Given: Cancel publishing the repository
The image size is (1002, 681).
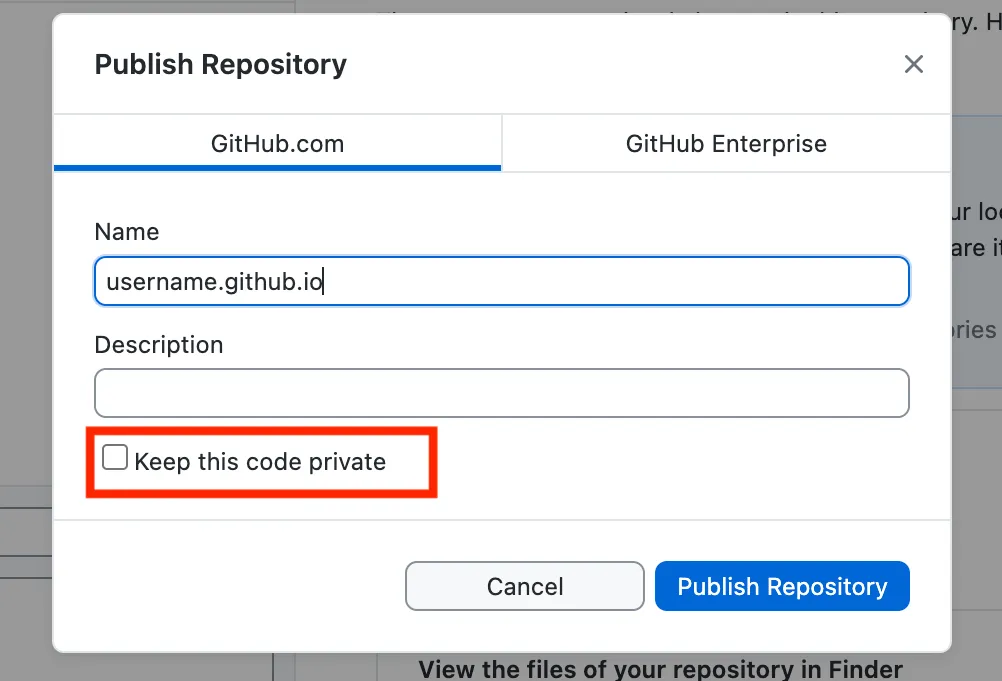Looking at the screenshot, I should coord(524,586).
